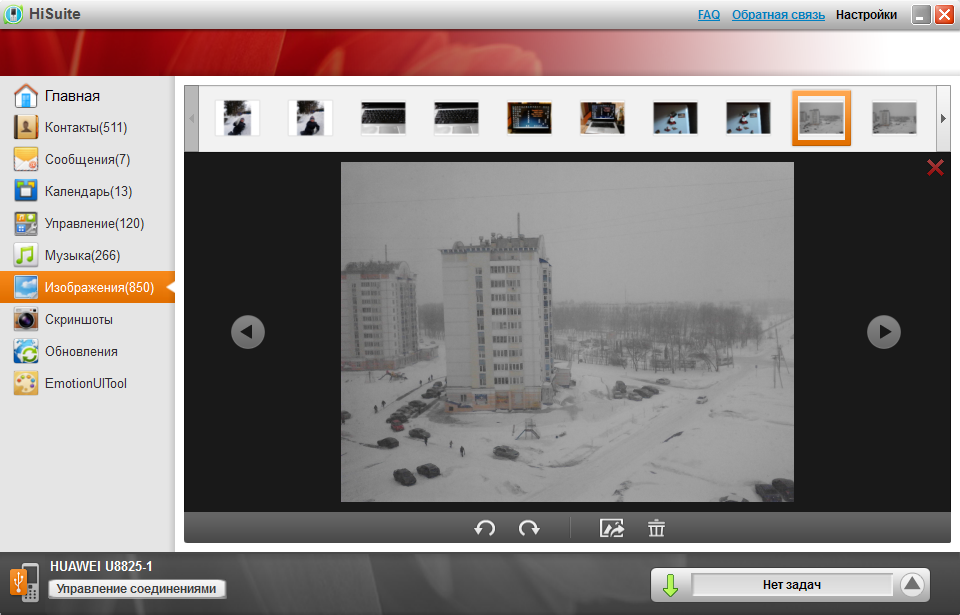Click the app management icon

click(x=26, y=224)
